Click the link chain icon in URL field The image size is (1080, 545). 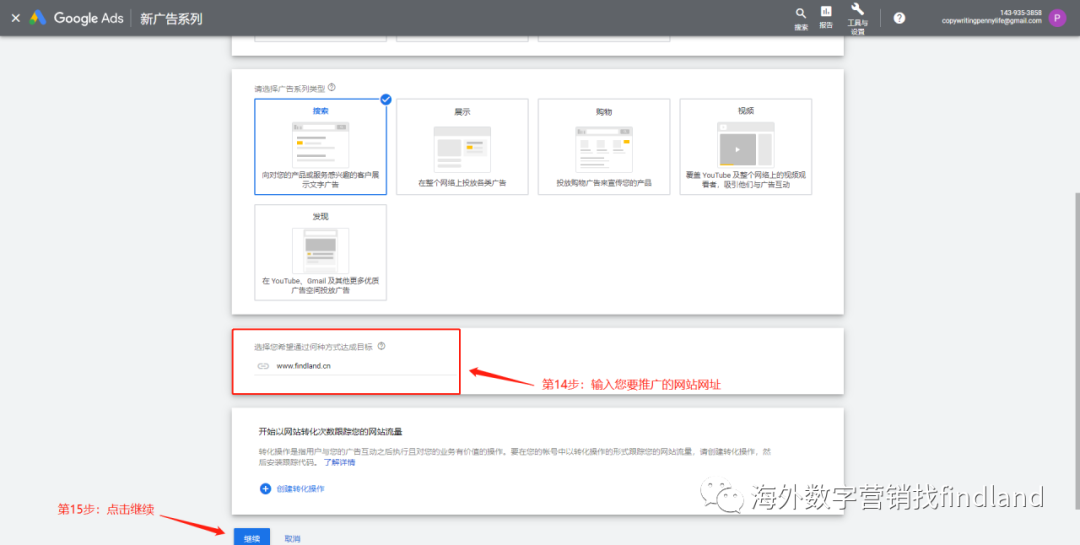[262, 367]
